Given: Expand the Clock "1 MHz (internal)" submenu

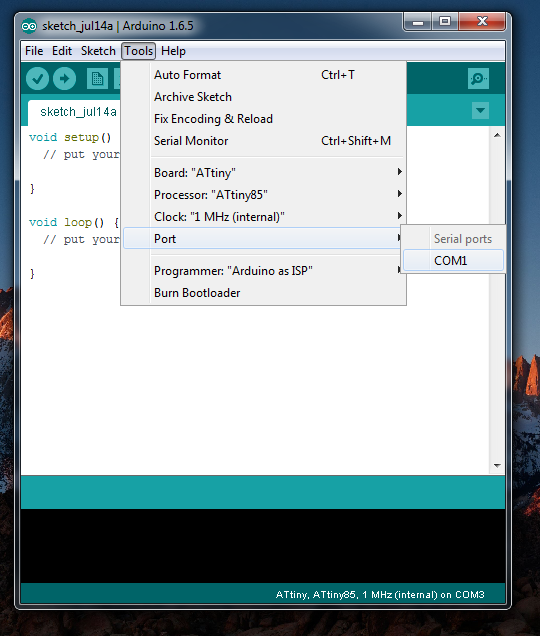Looking at the screenshot, I should 265,217.
